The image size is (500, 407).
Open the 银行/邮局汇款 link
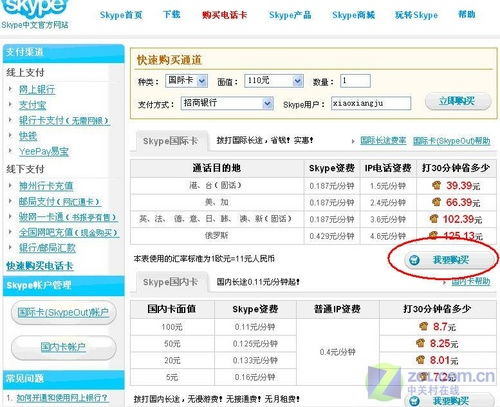(x=47, y=248)
